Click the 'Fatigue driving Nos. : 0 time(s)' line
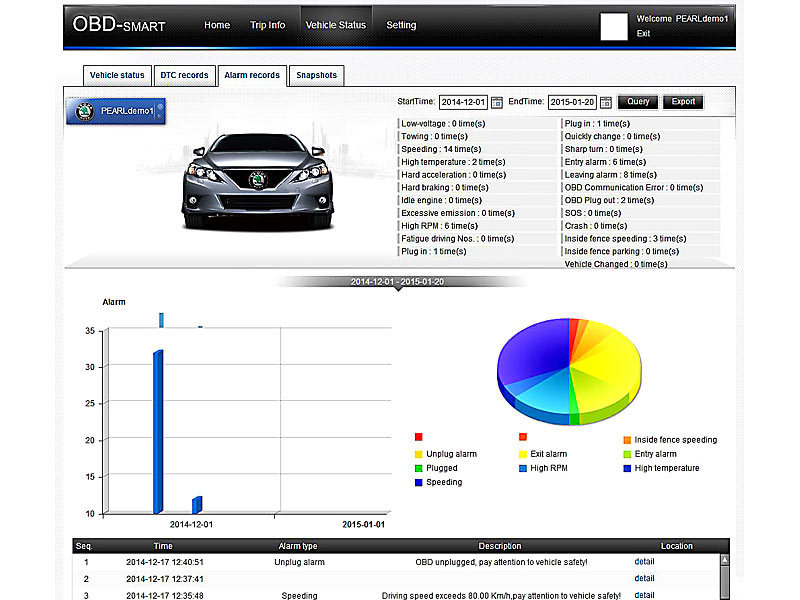Viewport: 800px width, 600px height. pos(458,238)
